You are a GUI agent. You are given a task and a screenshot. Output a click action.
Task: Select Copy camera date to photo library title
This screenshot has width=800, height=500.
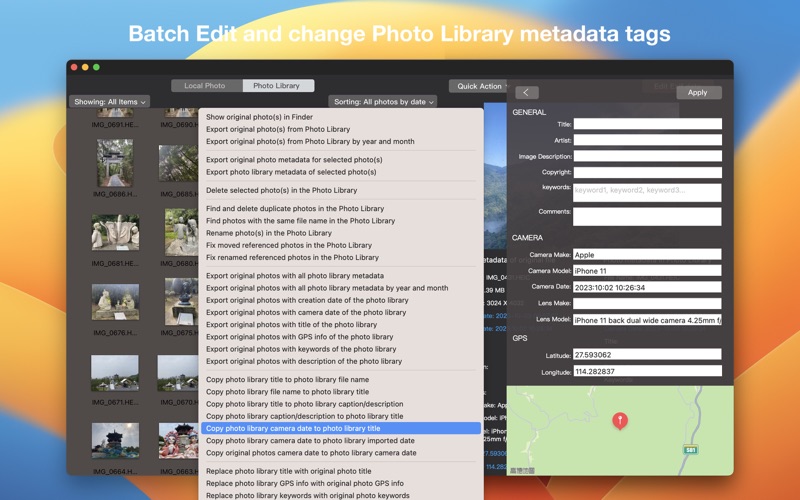point(341,429)
